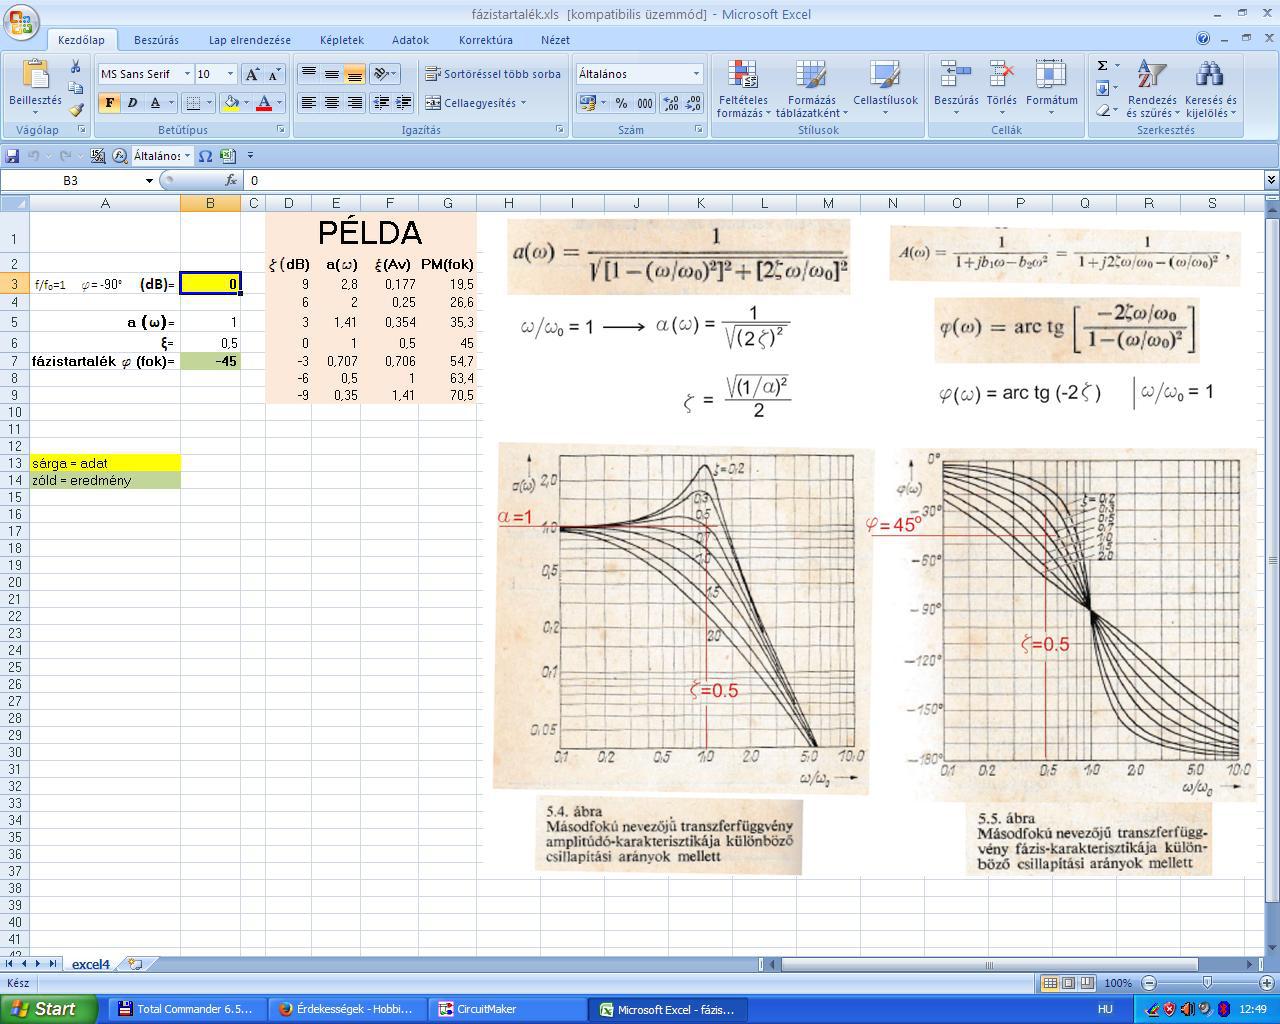This screenshot has height=1024, width=1280.
Task: Click the Office round button
Action: tap(22, 21)
